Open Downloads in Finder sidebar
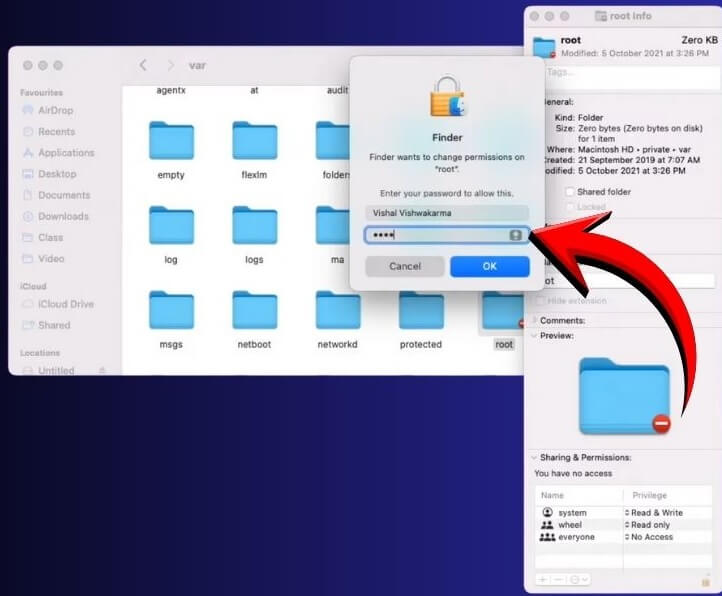This screenshot has width=722, height=596. point(63,216)
